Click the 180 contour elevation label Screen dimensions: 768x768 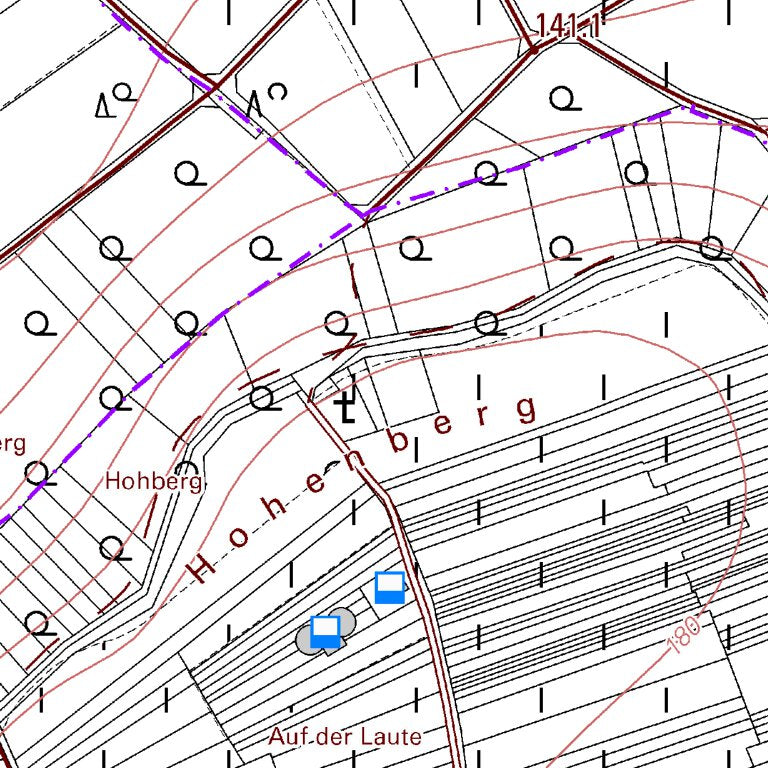[686, 632]
